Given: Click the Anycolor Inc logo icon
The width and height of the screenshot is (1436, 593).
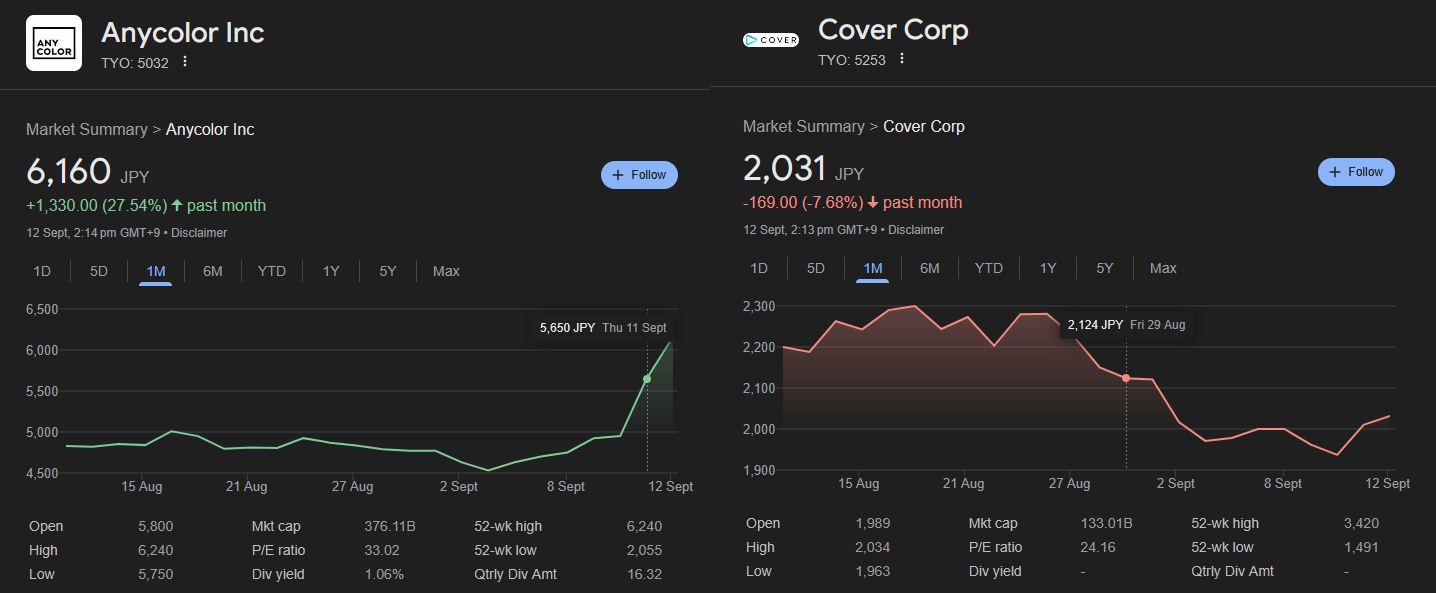Looking at the screenshot, I should (54, 44).
